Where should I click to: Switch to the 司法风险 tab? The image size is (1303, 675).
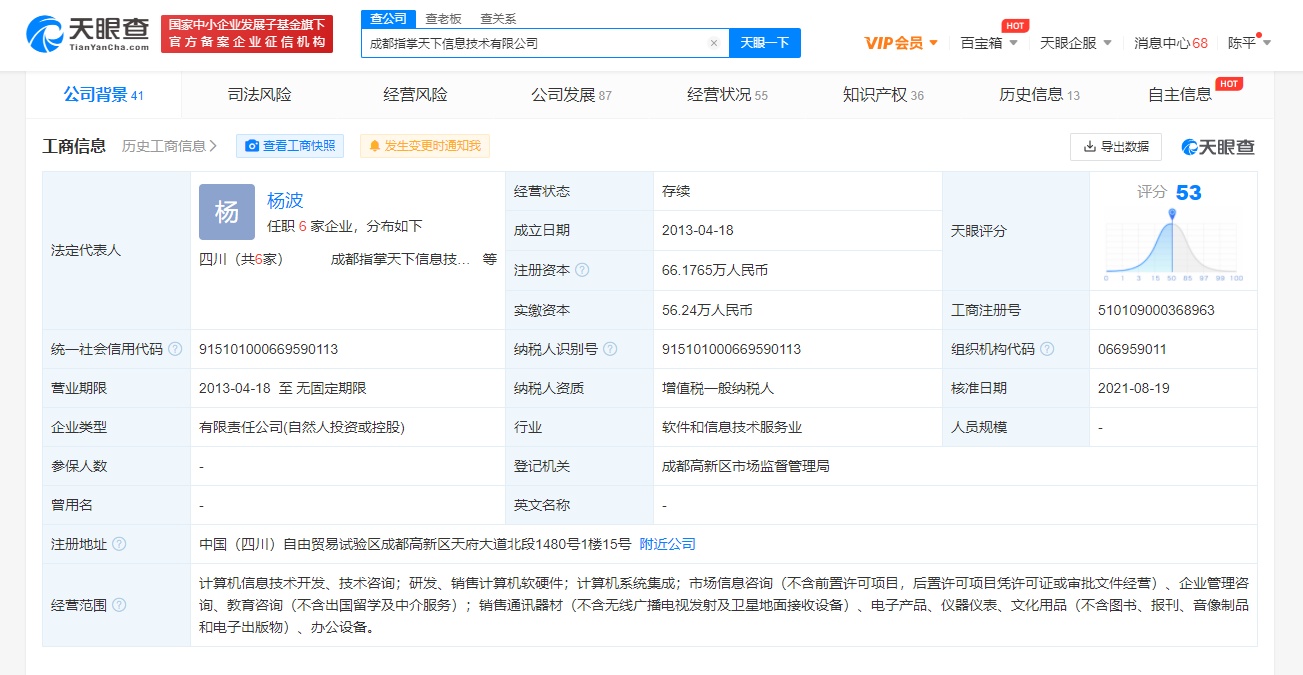pos(259,95)
